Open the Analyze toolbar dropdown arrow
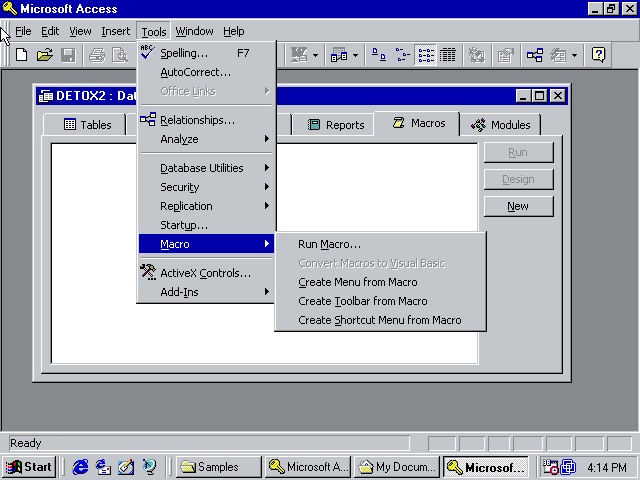Viewport: 640px width, 480px height. [x=355, y=55]
